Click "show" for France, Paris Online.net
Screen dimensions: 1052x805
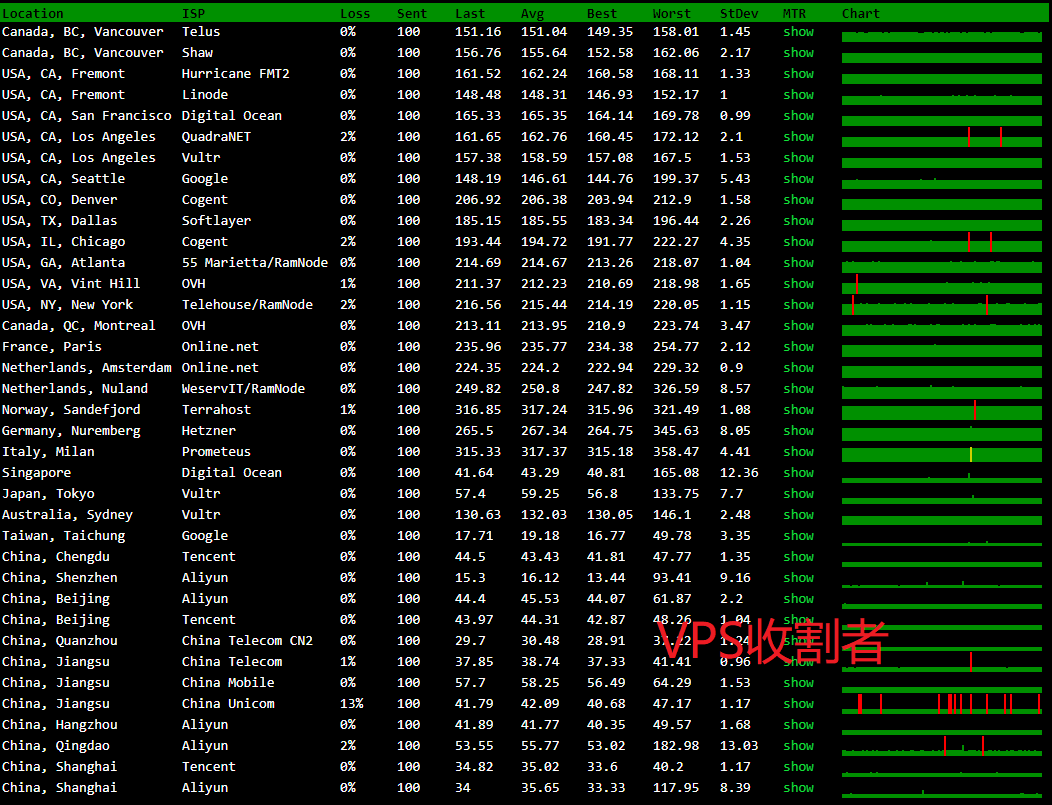click(x=798, y=347)
